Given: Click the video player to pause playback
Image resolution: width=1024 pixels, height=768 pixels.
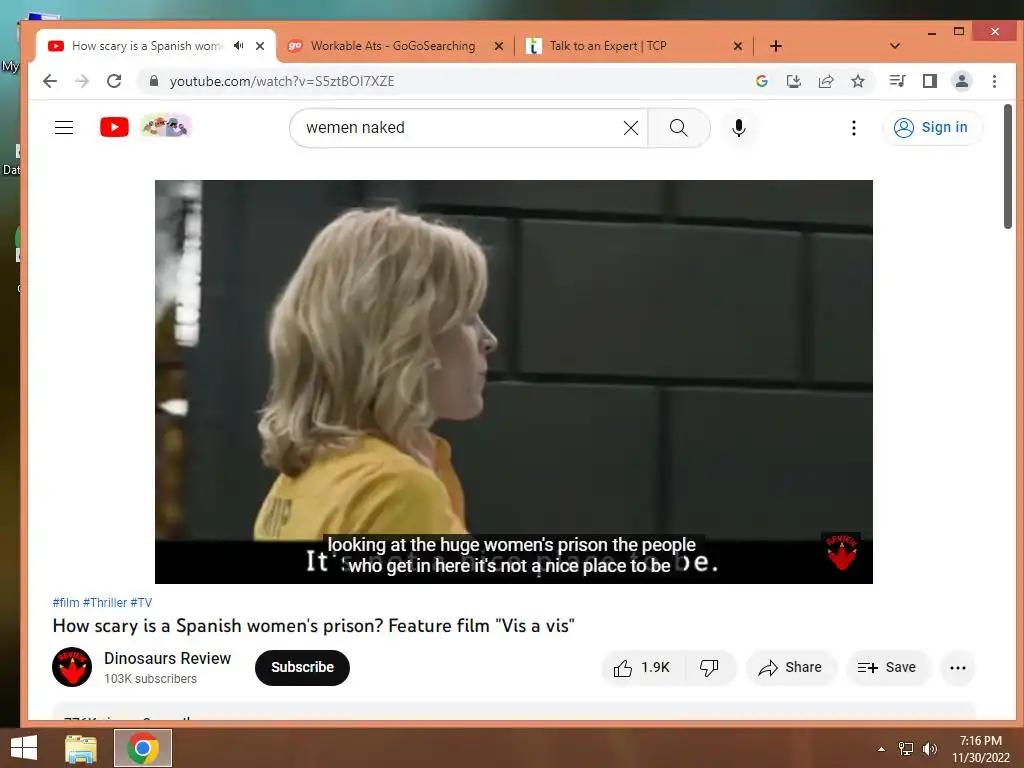Looking at the screenshot, I should click(513, 381).
